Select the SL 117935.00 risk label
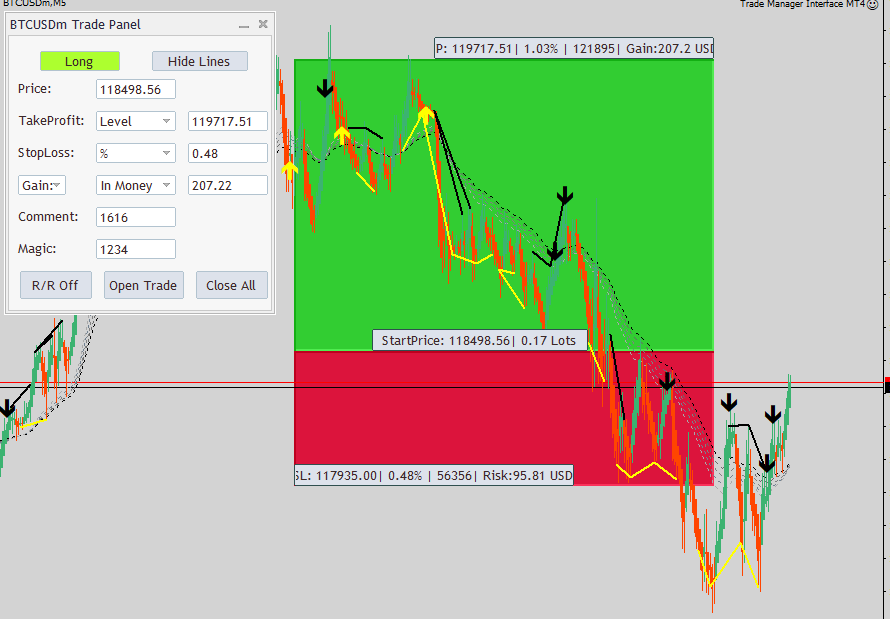The height and width of the screenshot is (619, 890). pos(434,475)
